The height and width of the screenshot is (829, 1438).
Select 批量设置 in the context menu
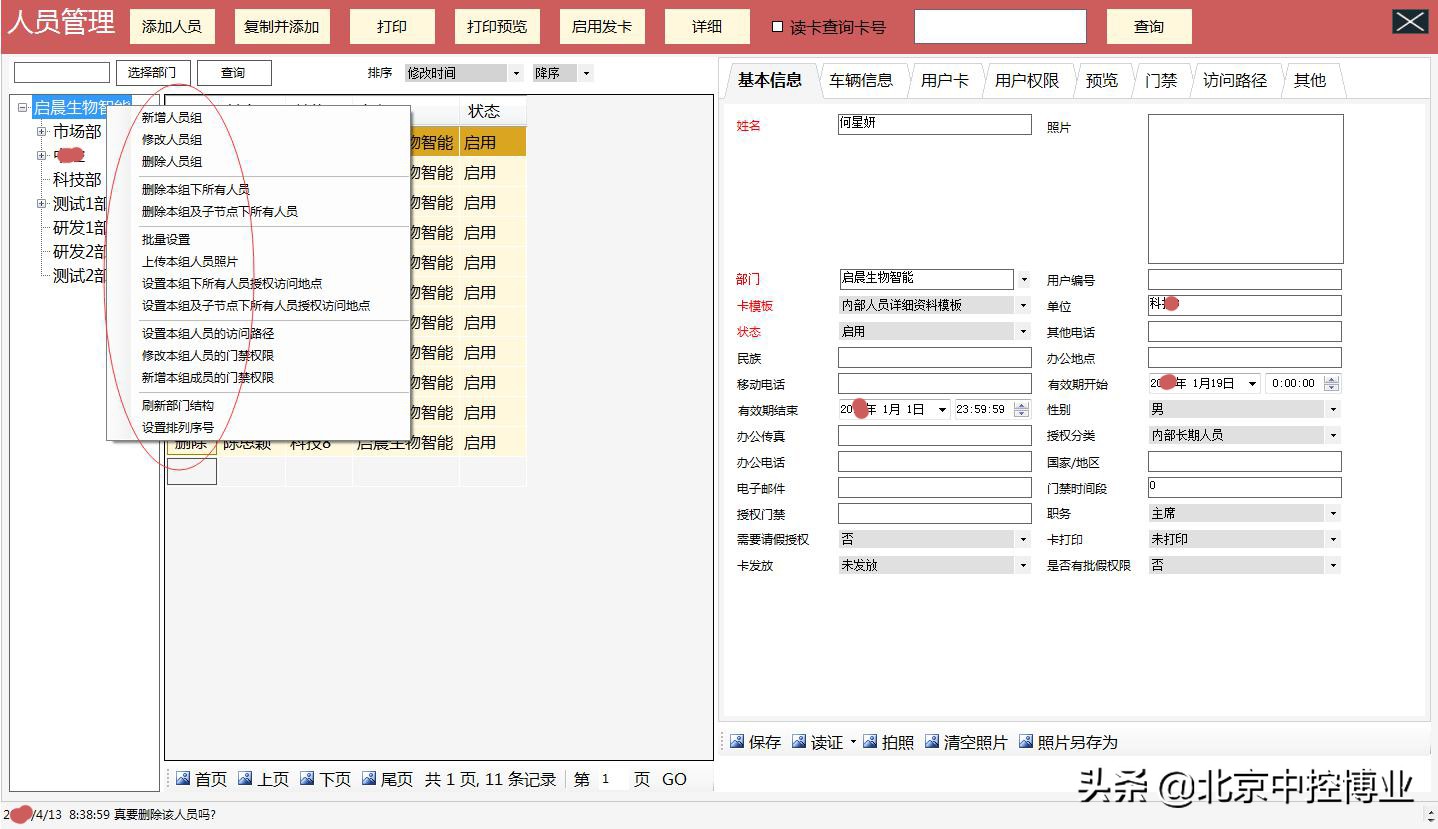pyautogui.click(x=166, y=240)
